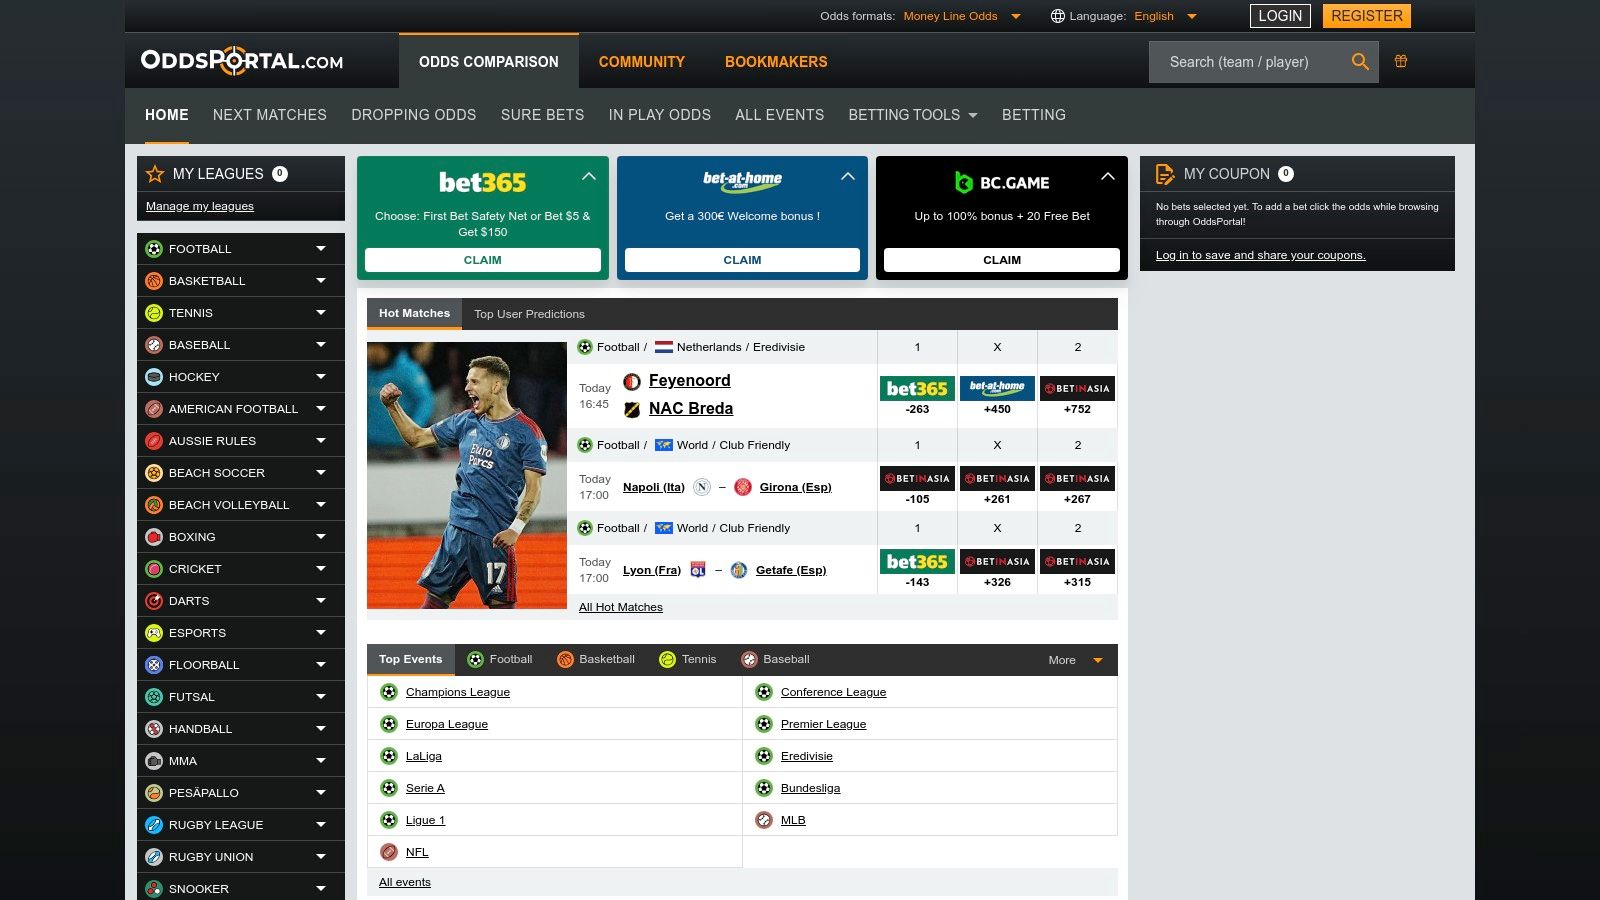Image resolution: width=1600 pixels, height=900 pixels.
Task: Click the LOGIN button
Action: point(1280,16)
